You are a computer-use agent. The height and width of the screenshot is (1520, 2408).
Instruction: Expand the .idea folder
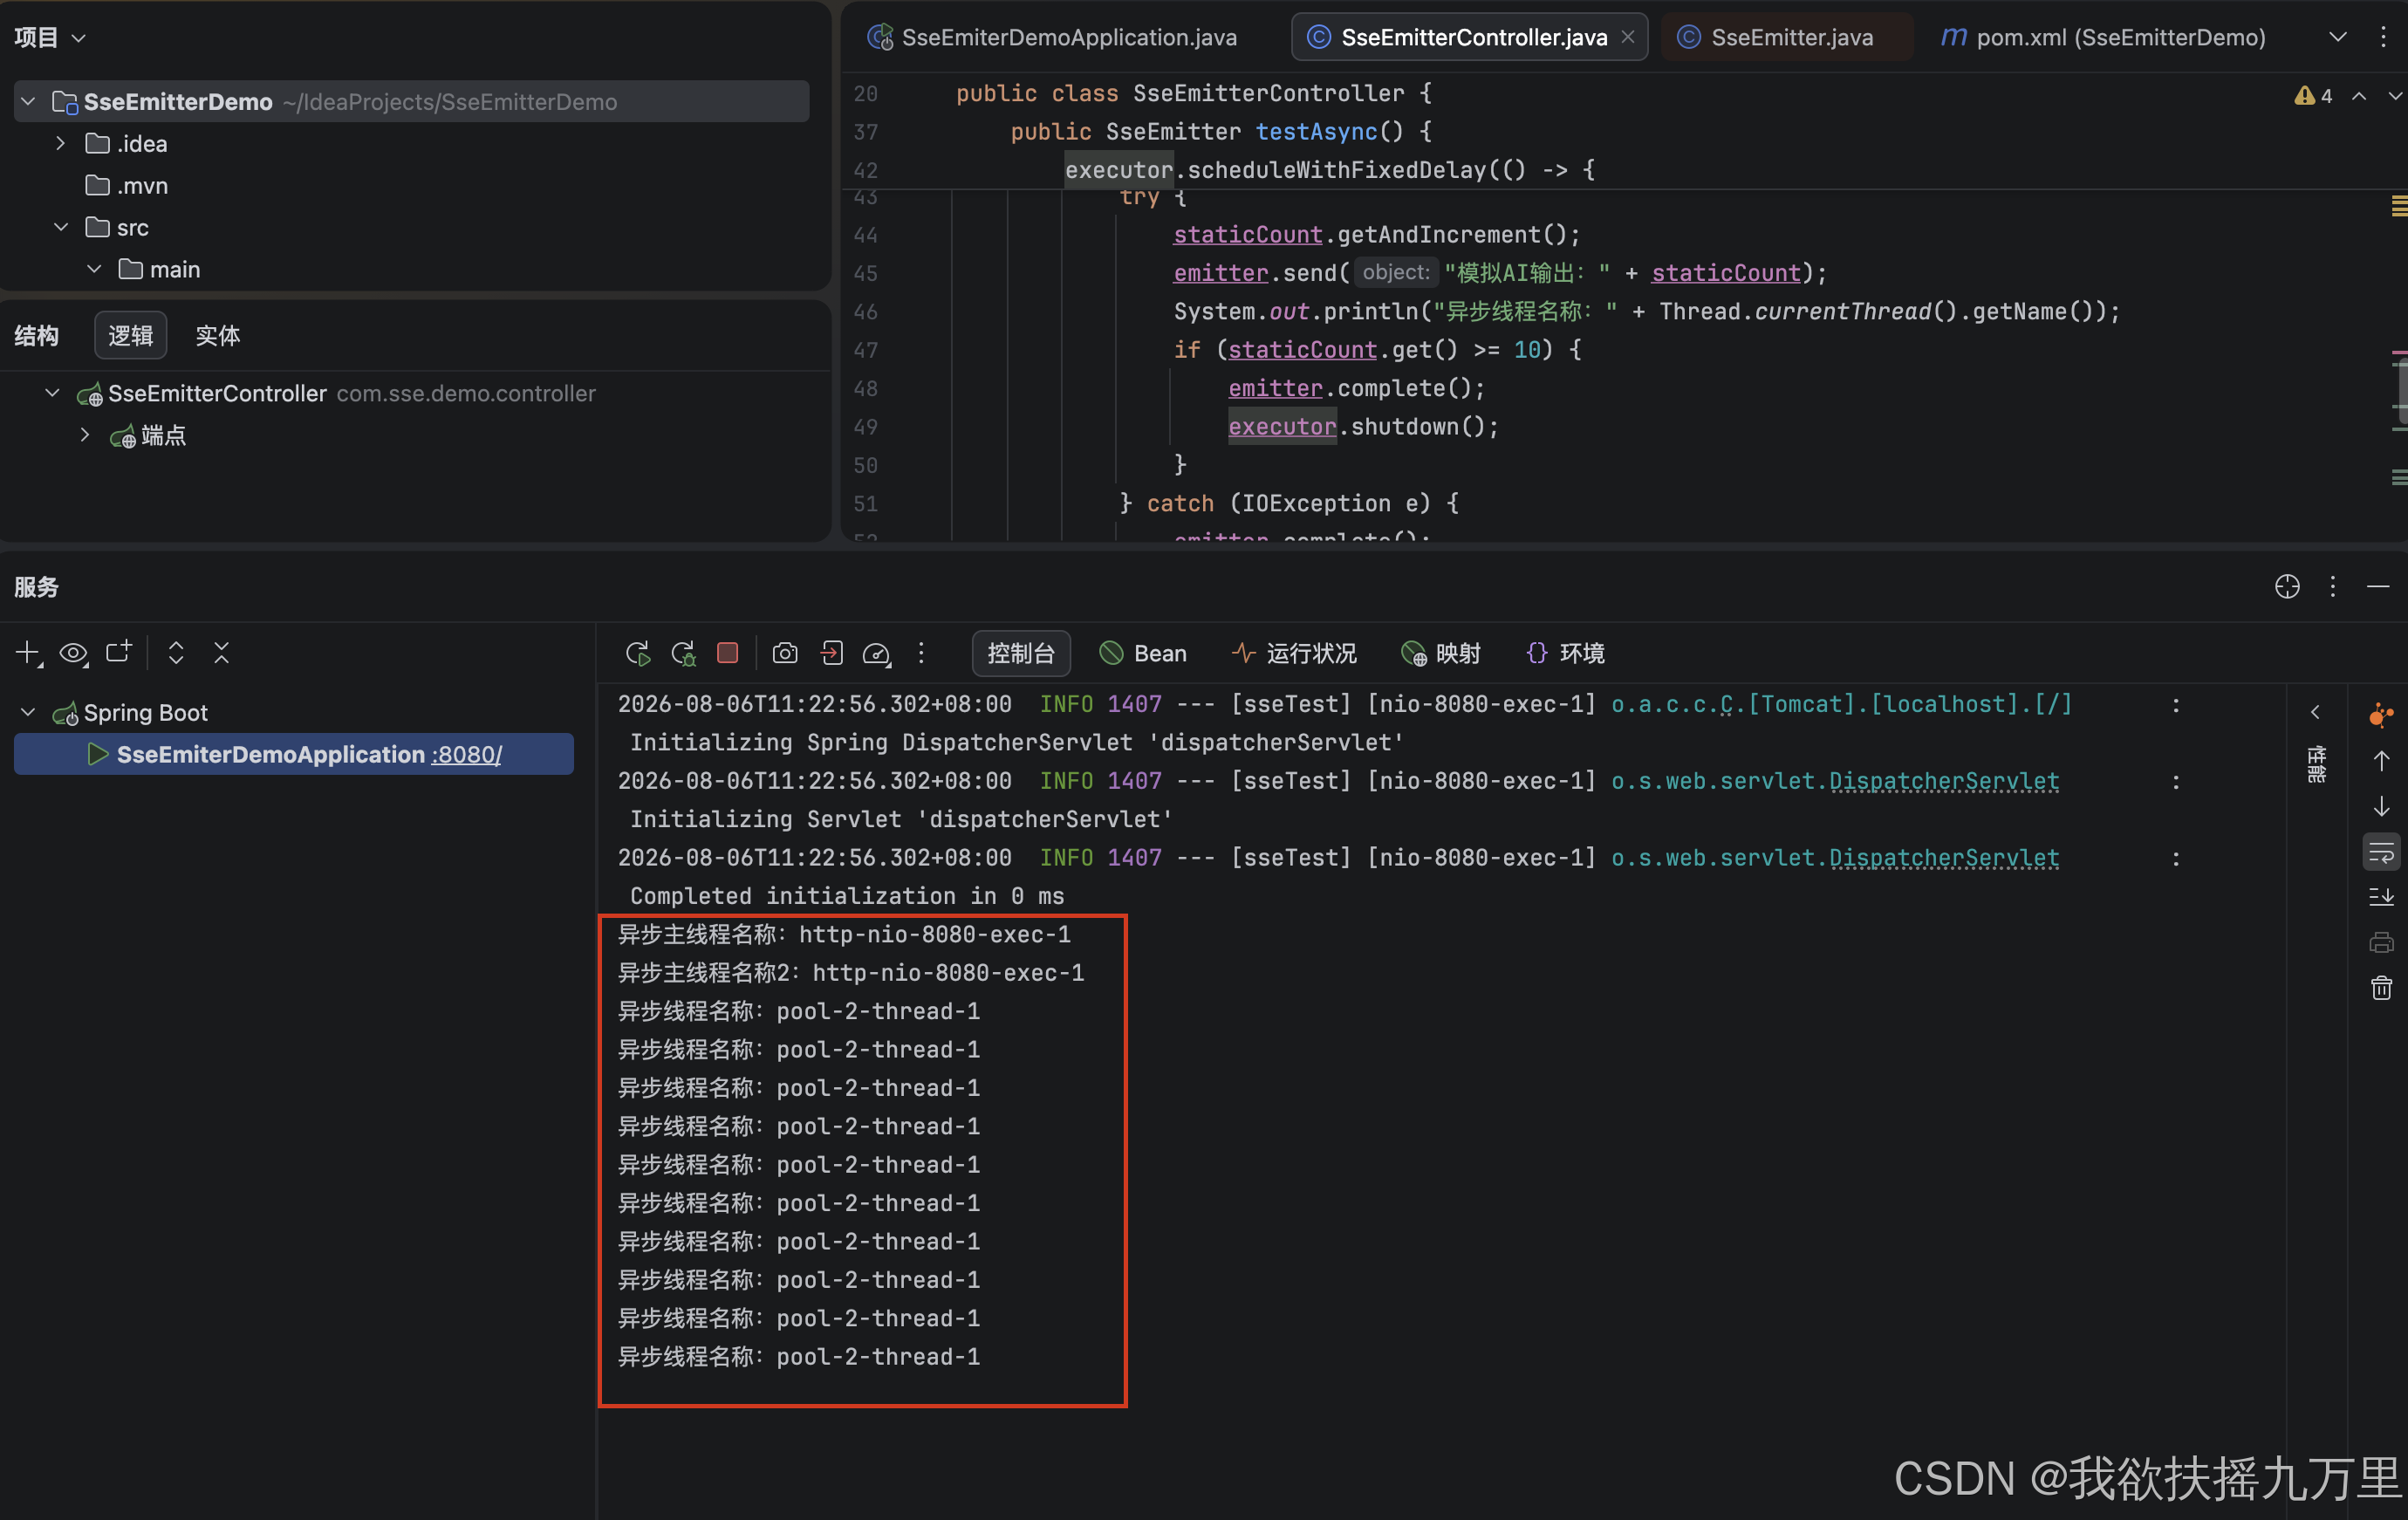(61, 143)
